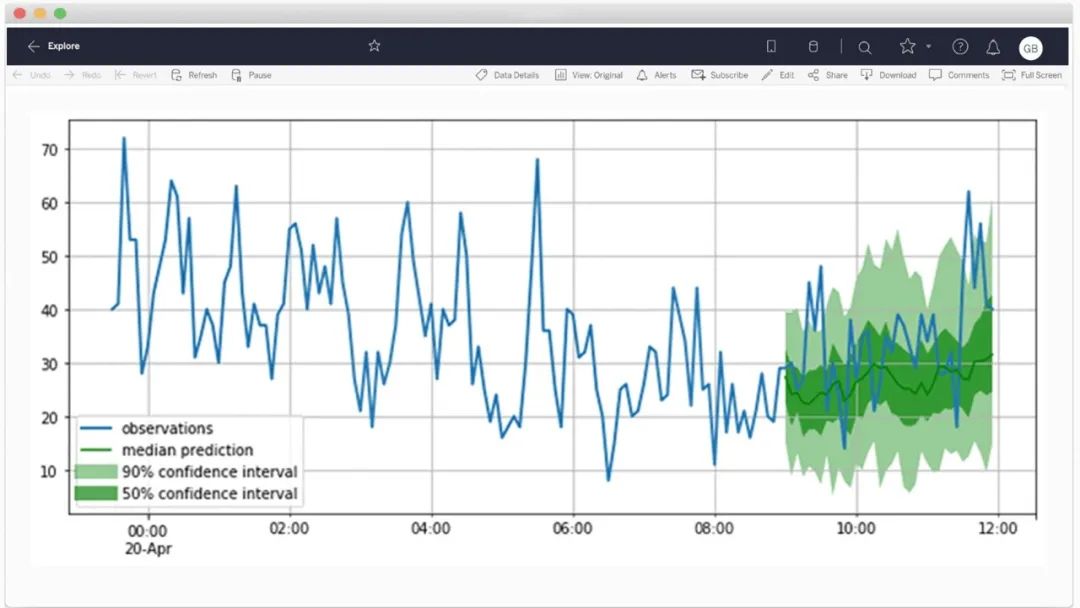Image resolution: width=1080 pixels, height=608 pixels.
Task: Open the View: Original menu
Action: (x=589, y=75)
